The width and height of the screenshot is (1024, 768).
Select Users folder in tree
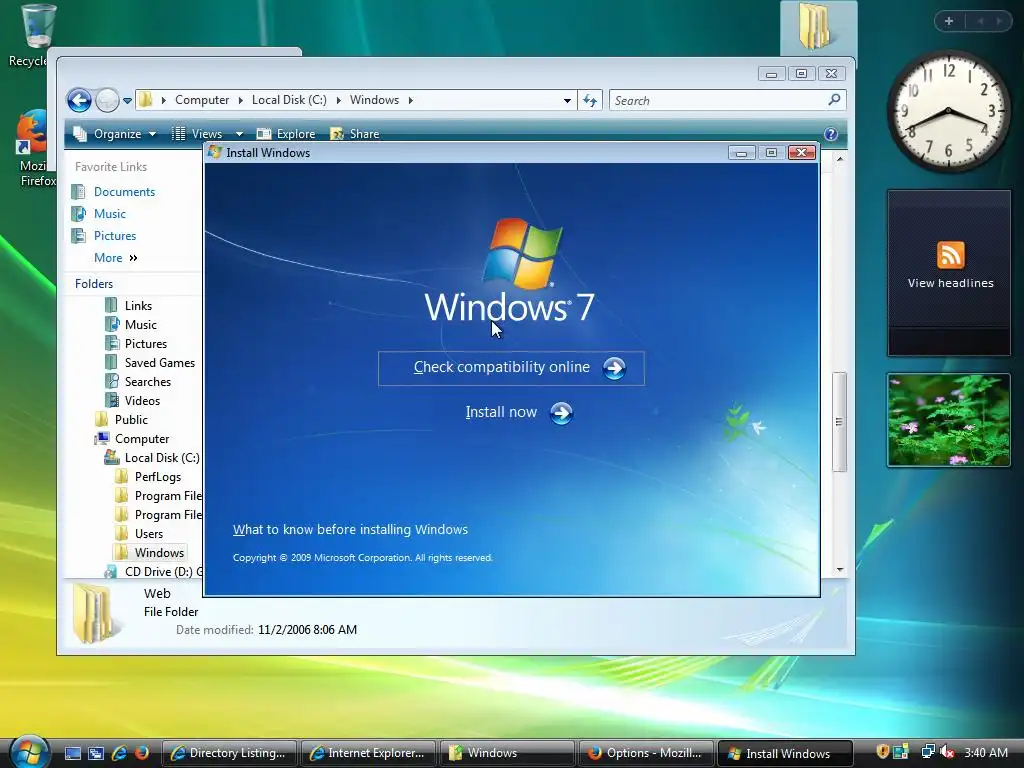coord(148,534)
